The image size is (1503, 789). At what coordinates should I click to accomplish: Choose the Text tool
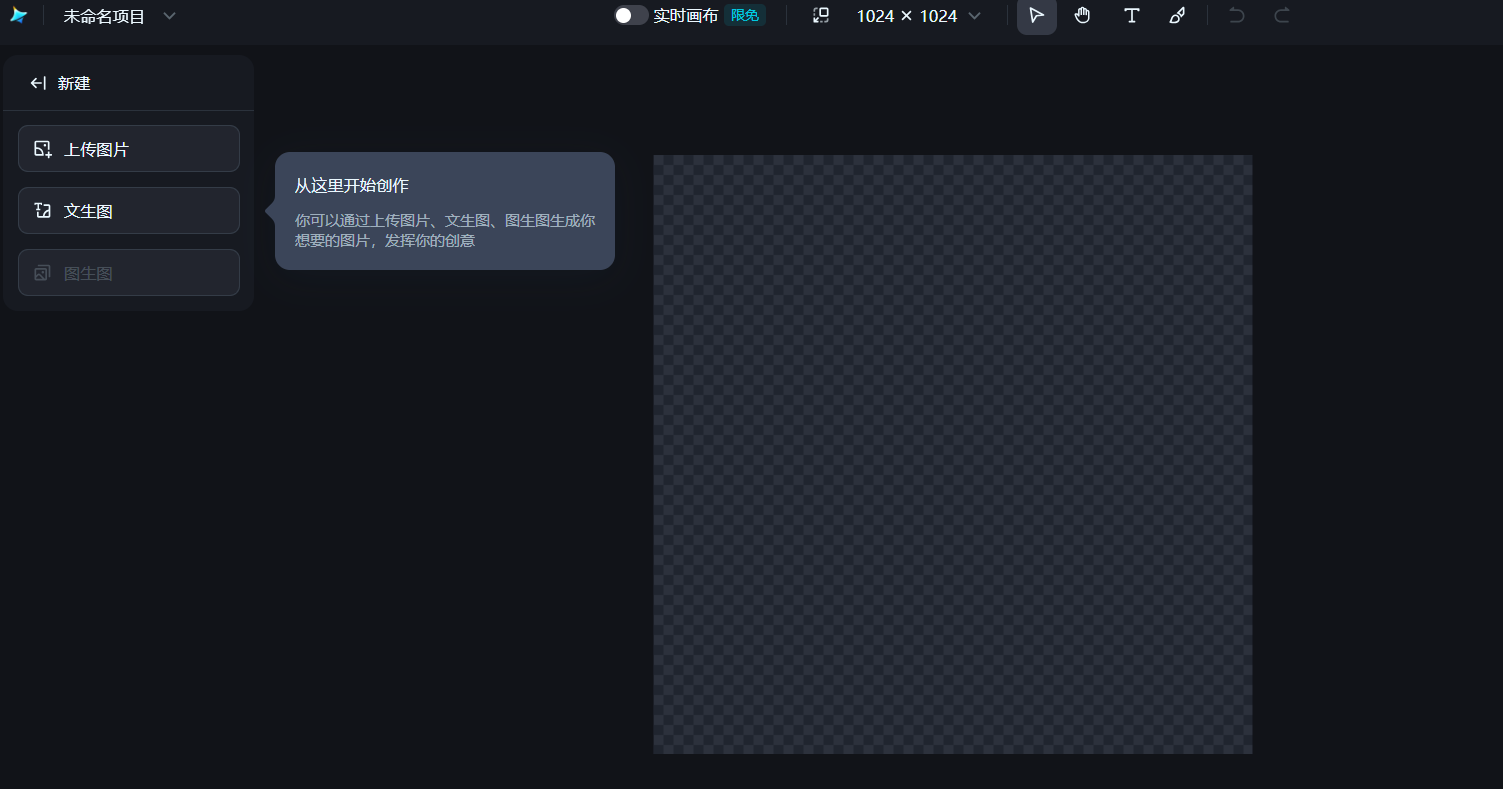pyautogui.click(x=1131, y=16)
